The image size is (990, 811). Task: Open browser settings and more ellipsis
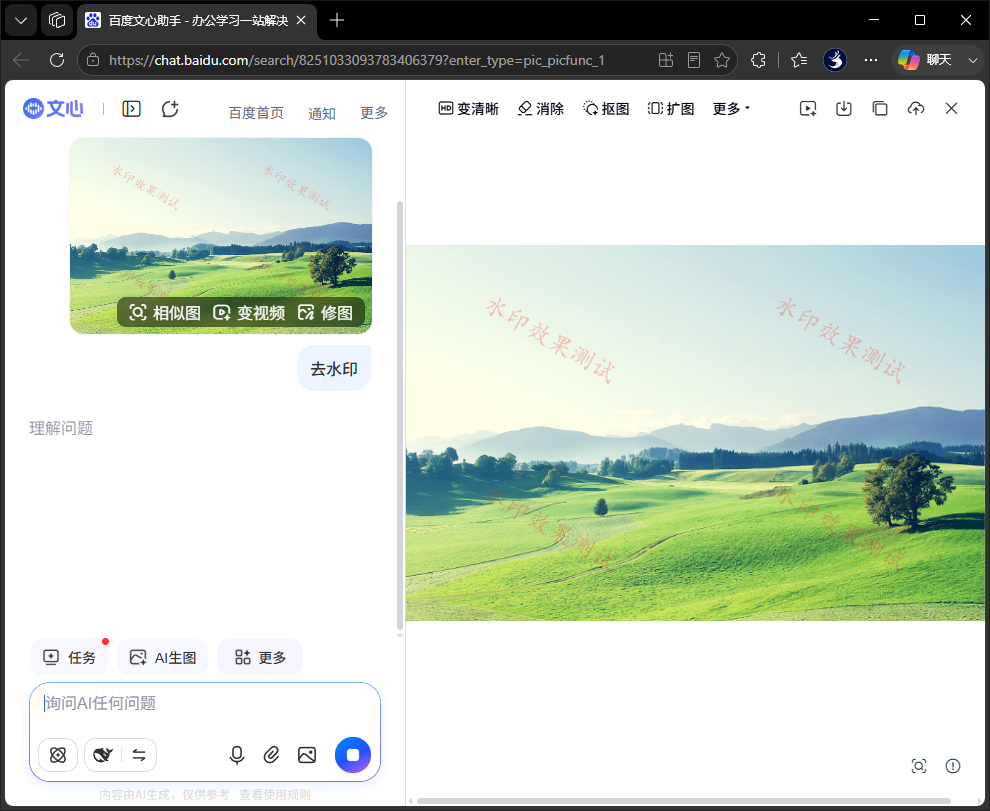pos(871,60)
